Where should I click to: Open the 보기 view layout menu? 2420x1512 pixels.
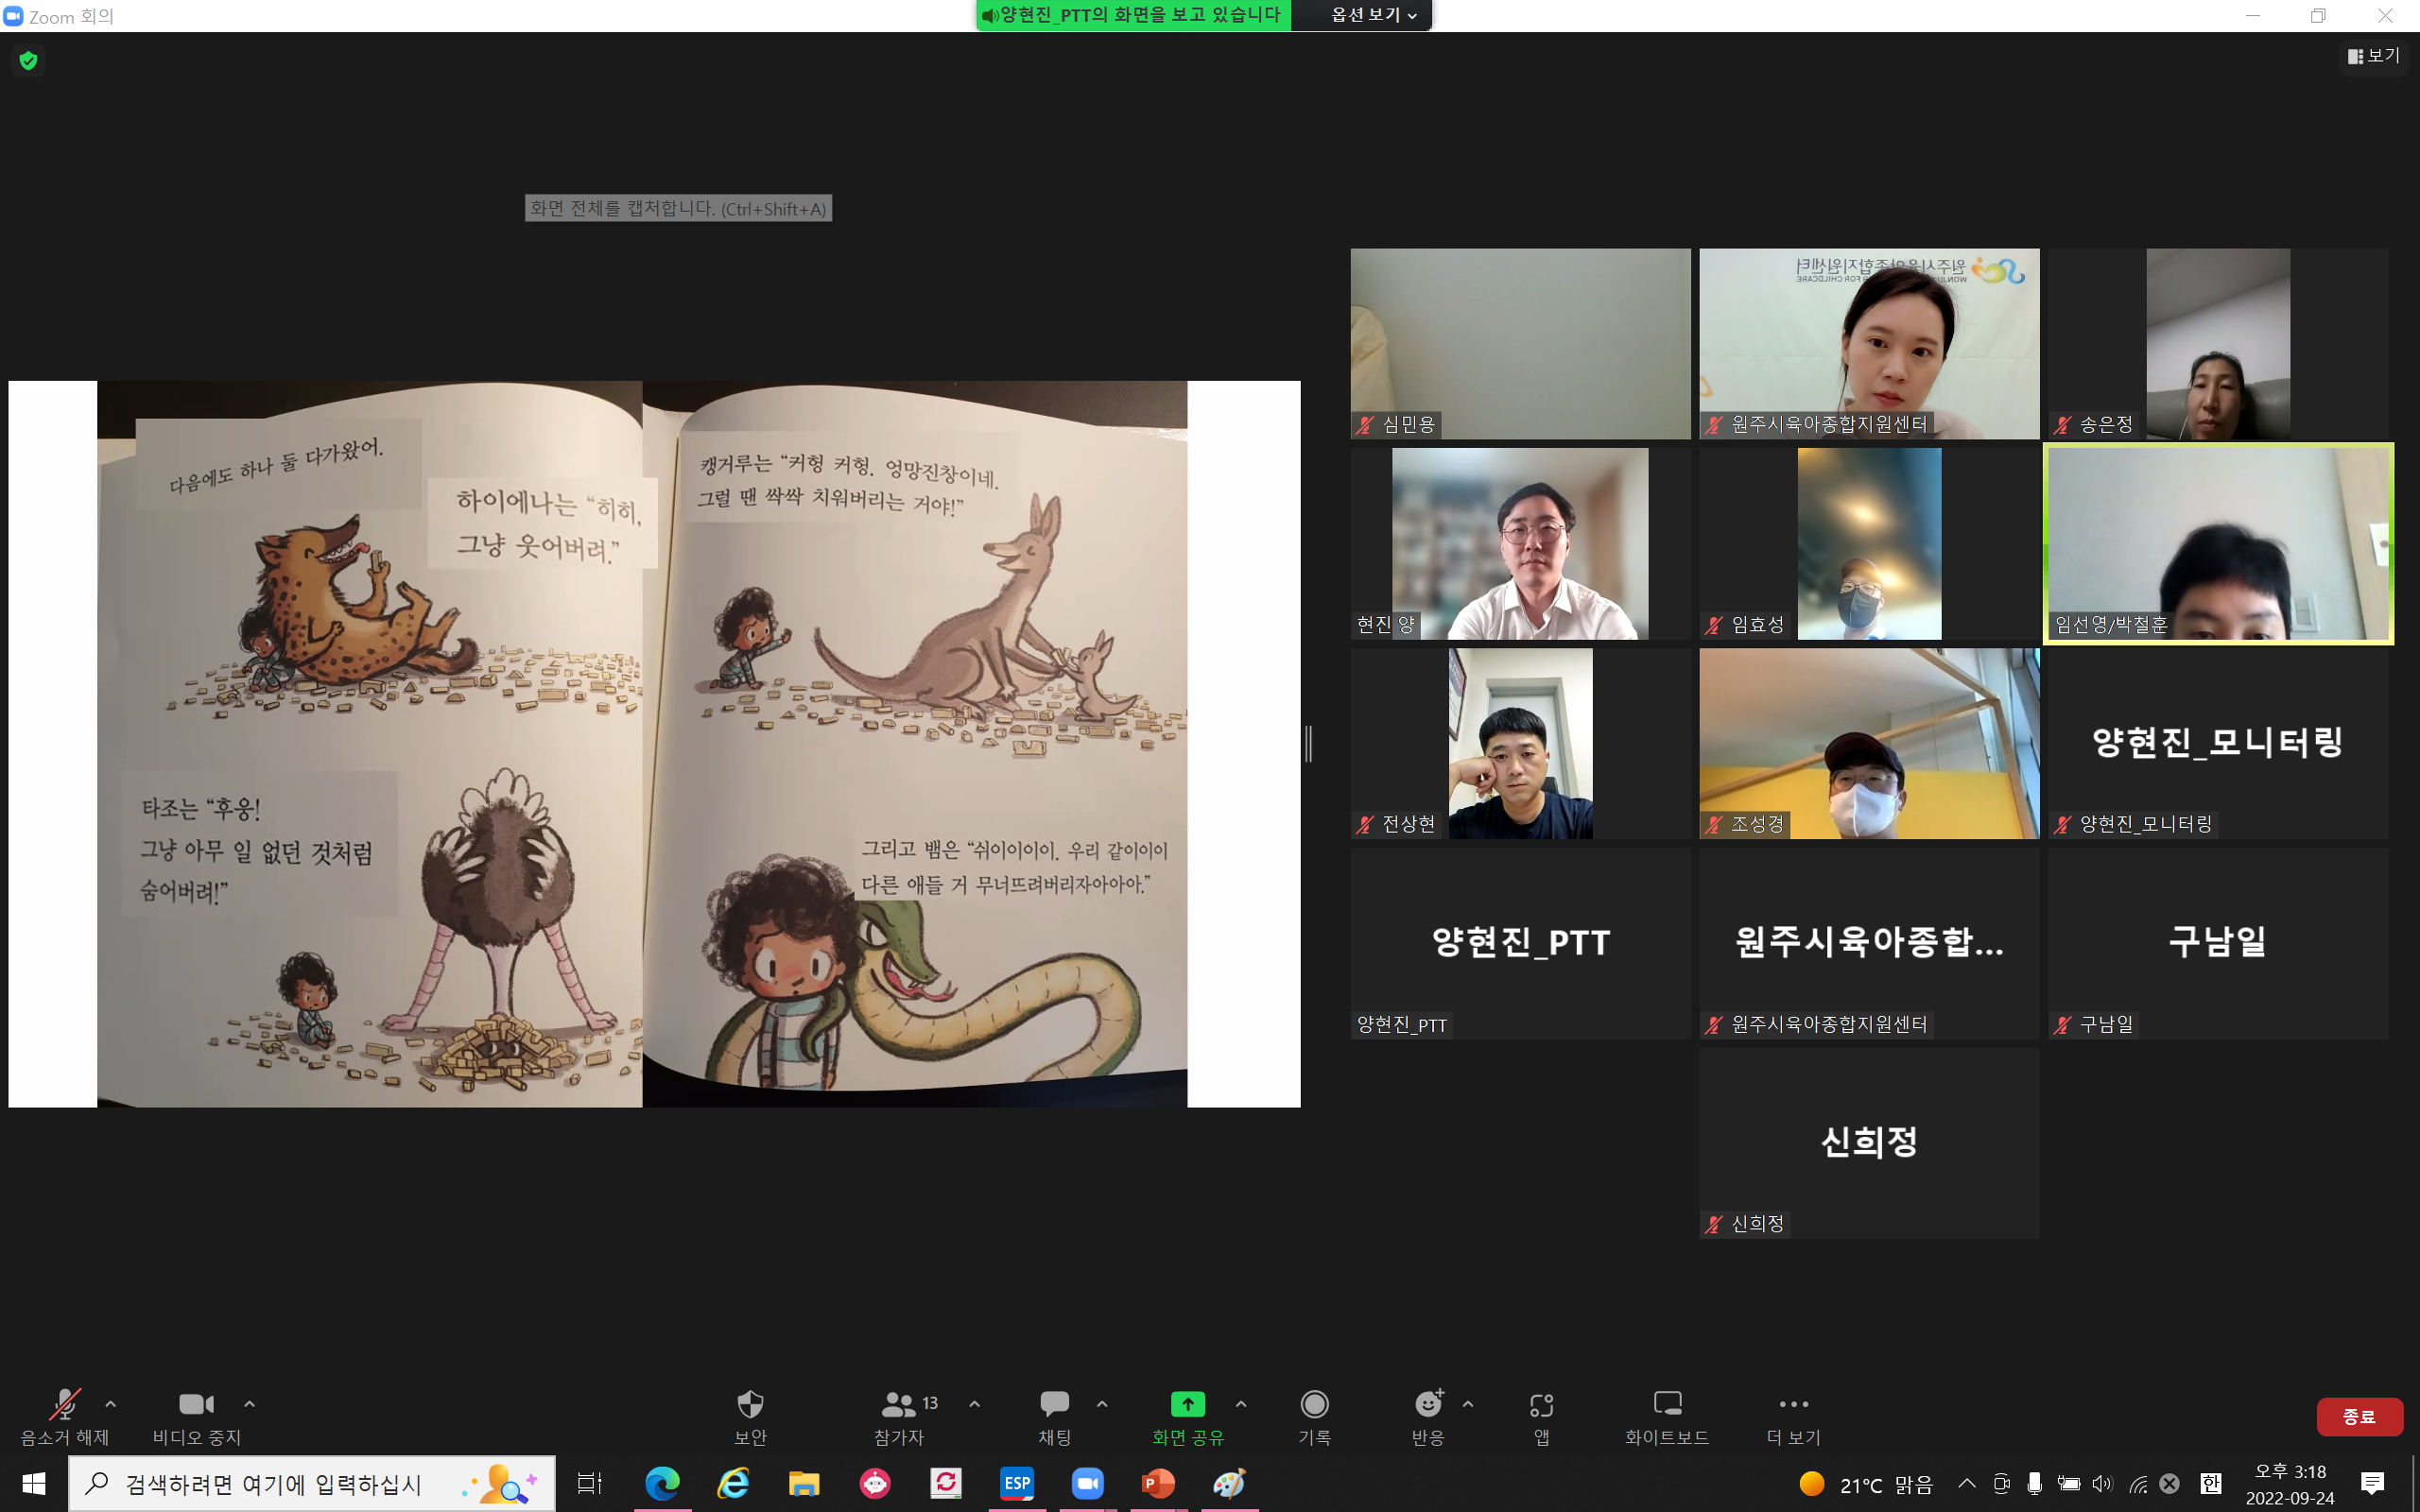(2374, 56)
